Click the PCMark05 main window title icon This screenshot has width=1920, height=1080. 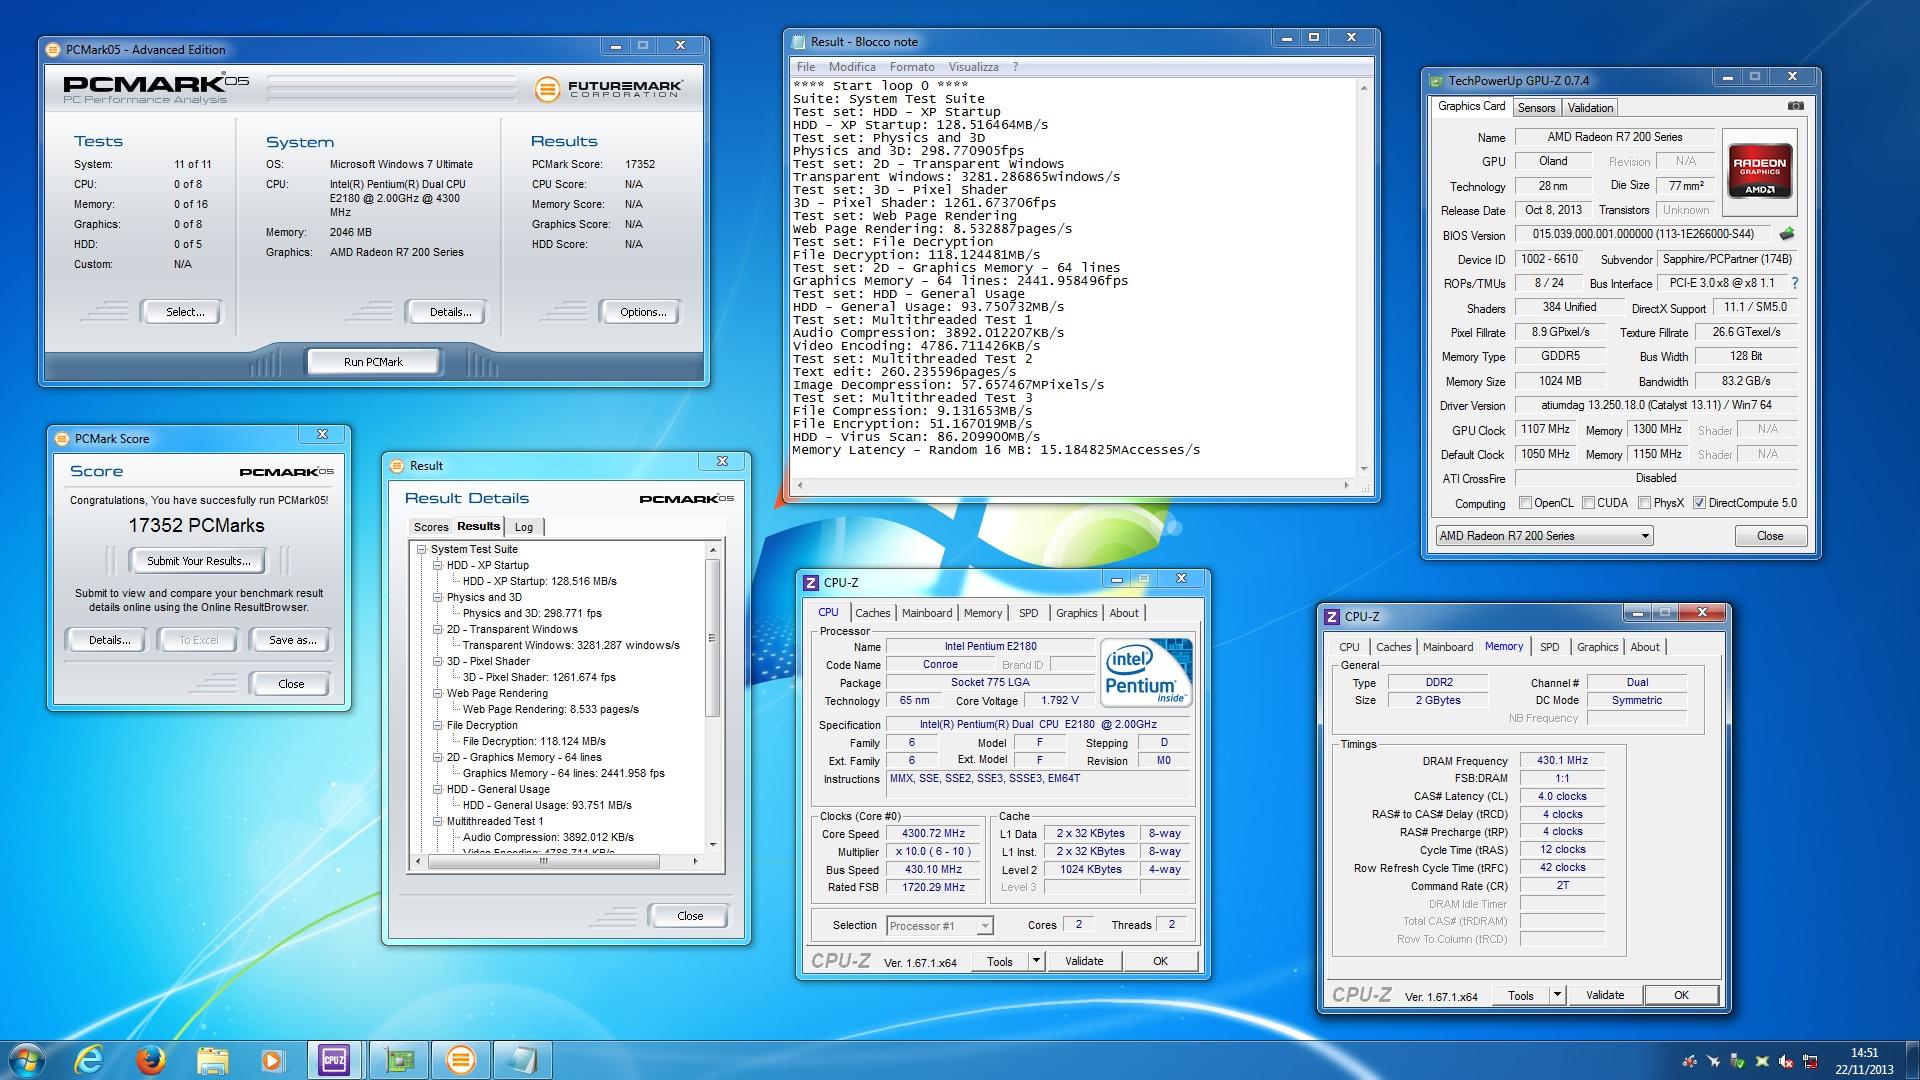tap(54, 49)
